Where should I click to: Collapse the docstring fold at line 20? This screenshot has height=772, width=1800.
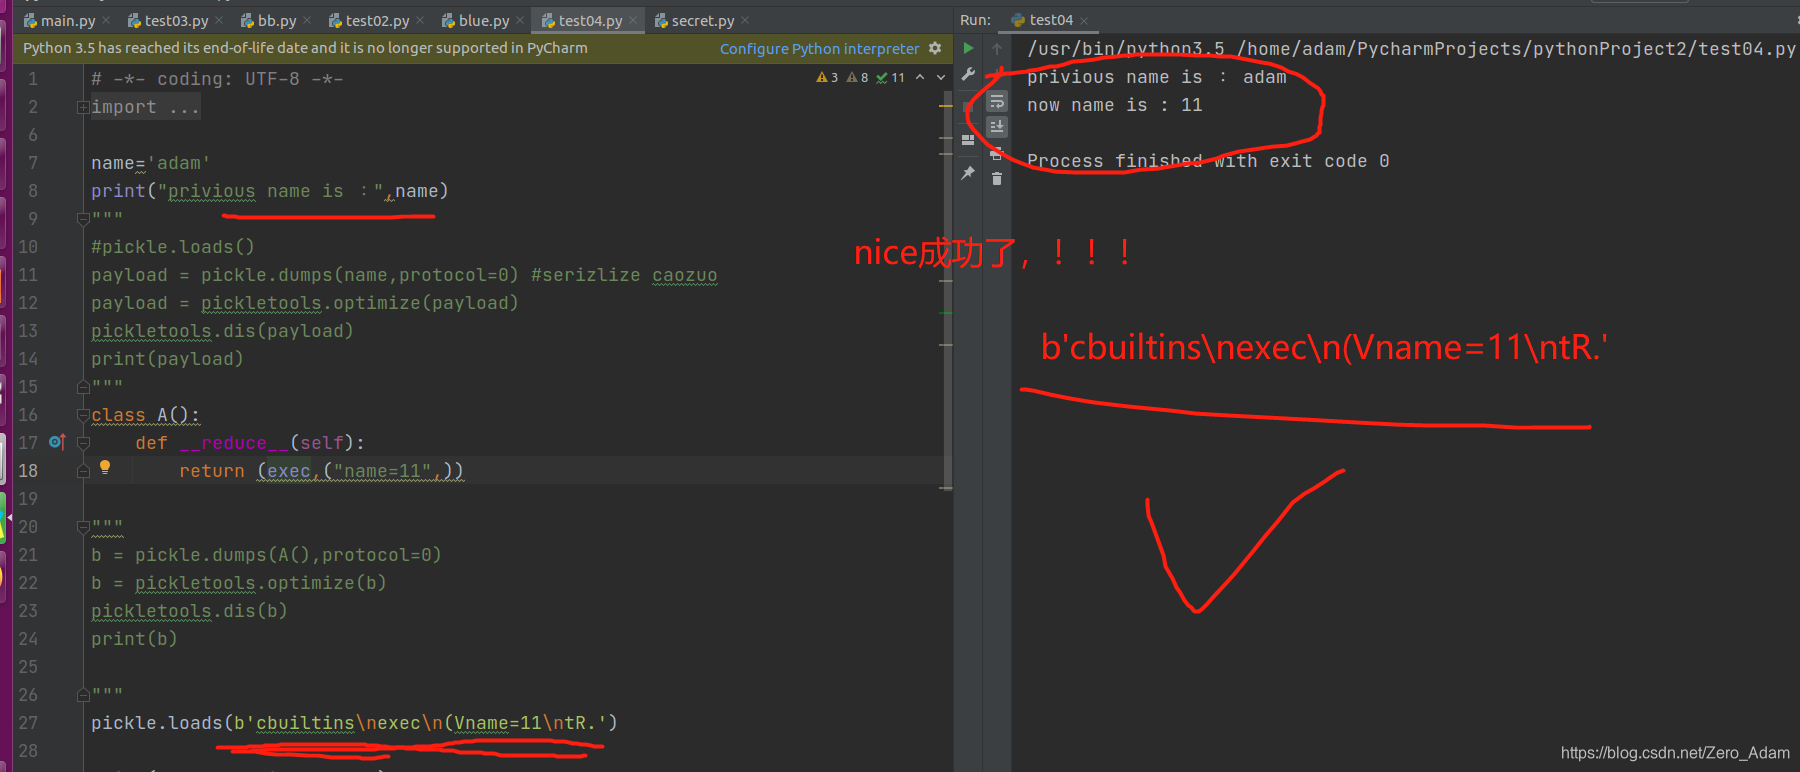[x=83, y=526]
